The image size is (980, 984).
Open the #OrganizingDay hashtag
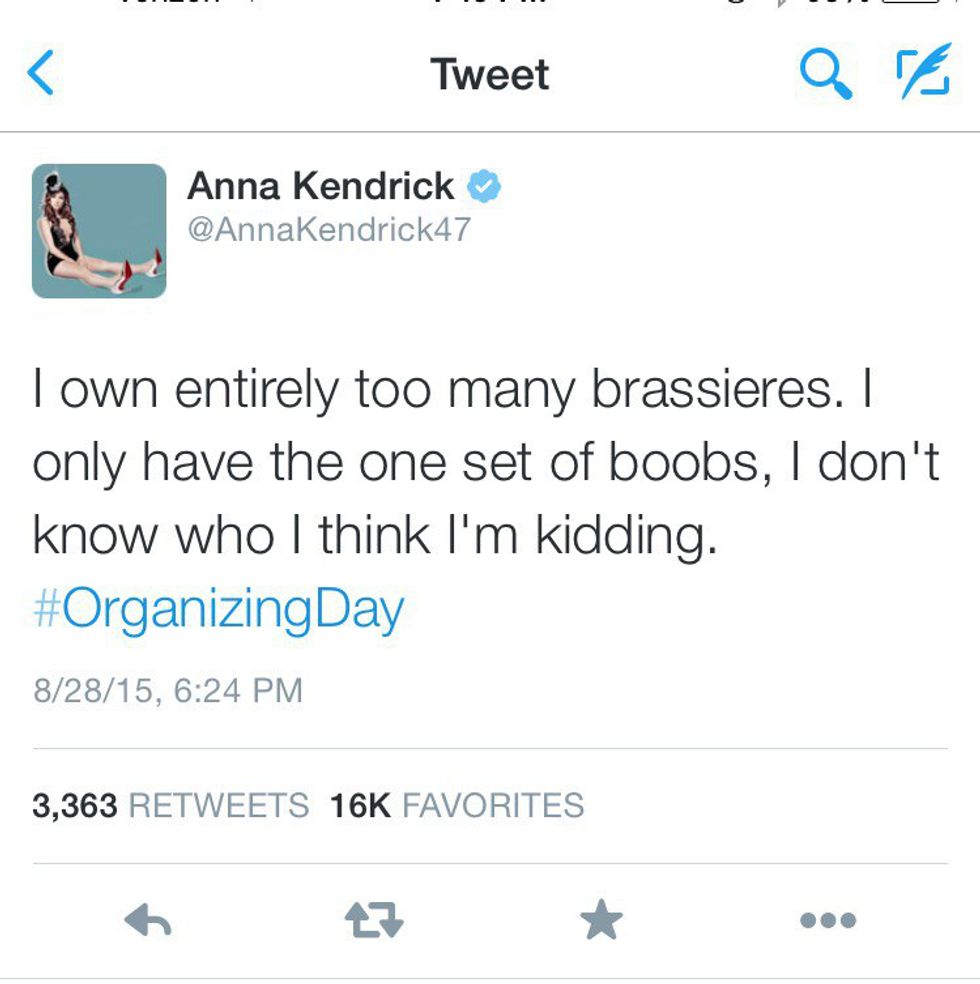218,609
